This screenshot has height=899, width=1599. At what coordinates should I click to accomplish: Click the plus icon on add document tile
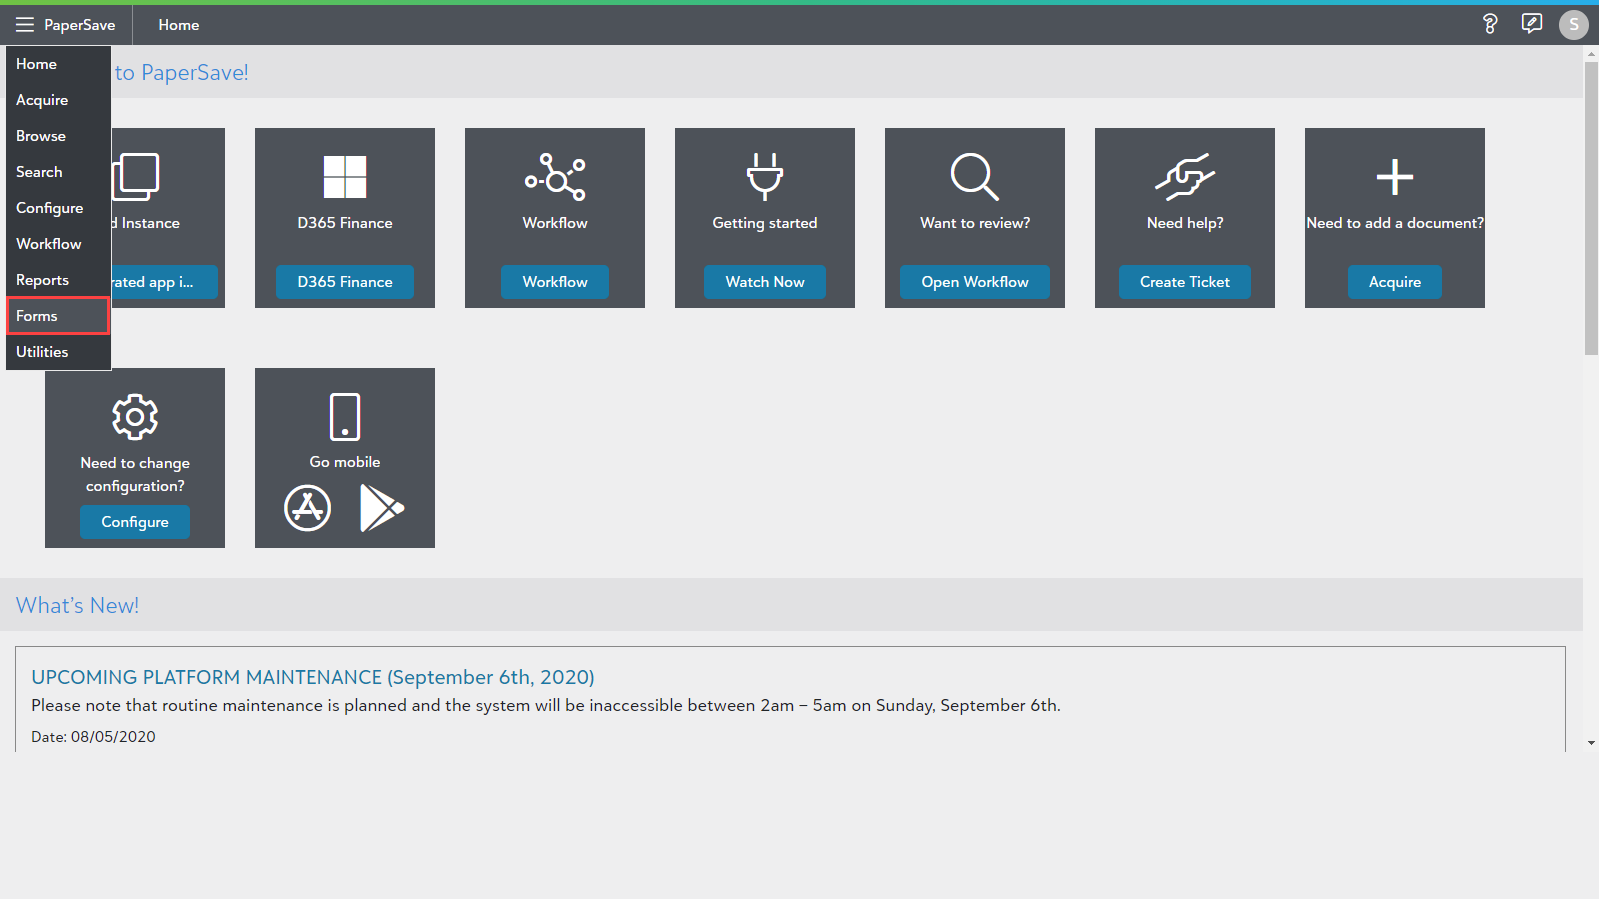click(1394, 178)
